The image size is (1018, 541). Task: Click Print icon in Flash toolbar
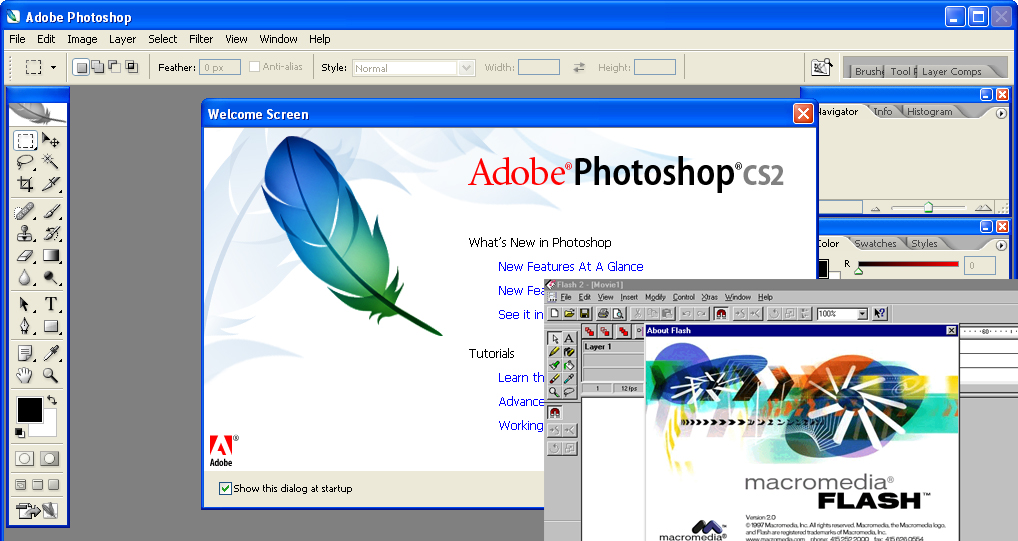(603, 314)
